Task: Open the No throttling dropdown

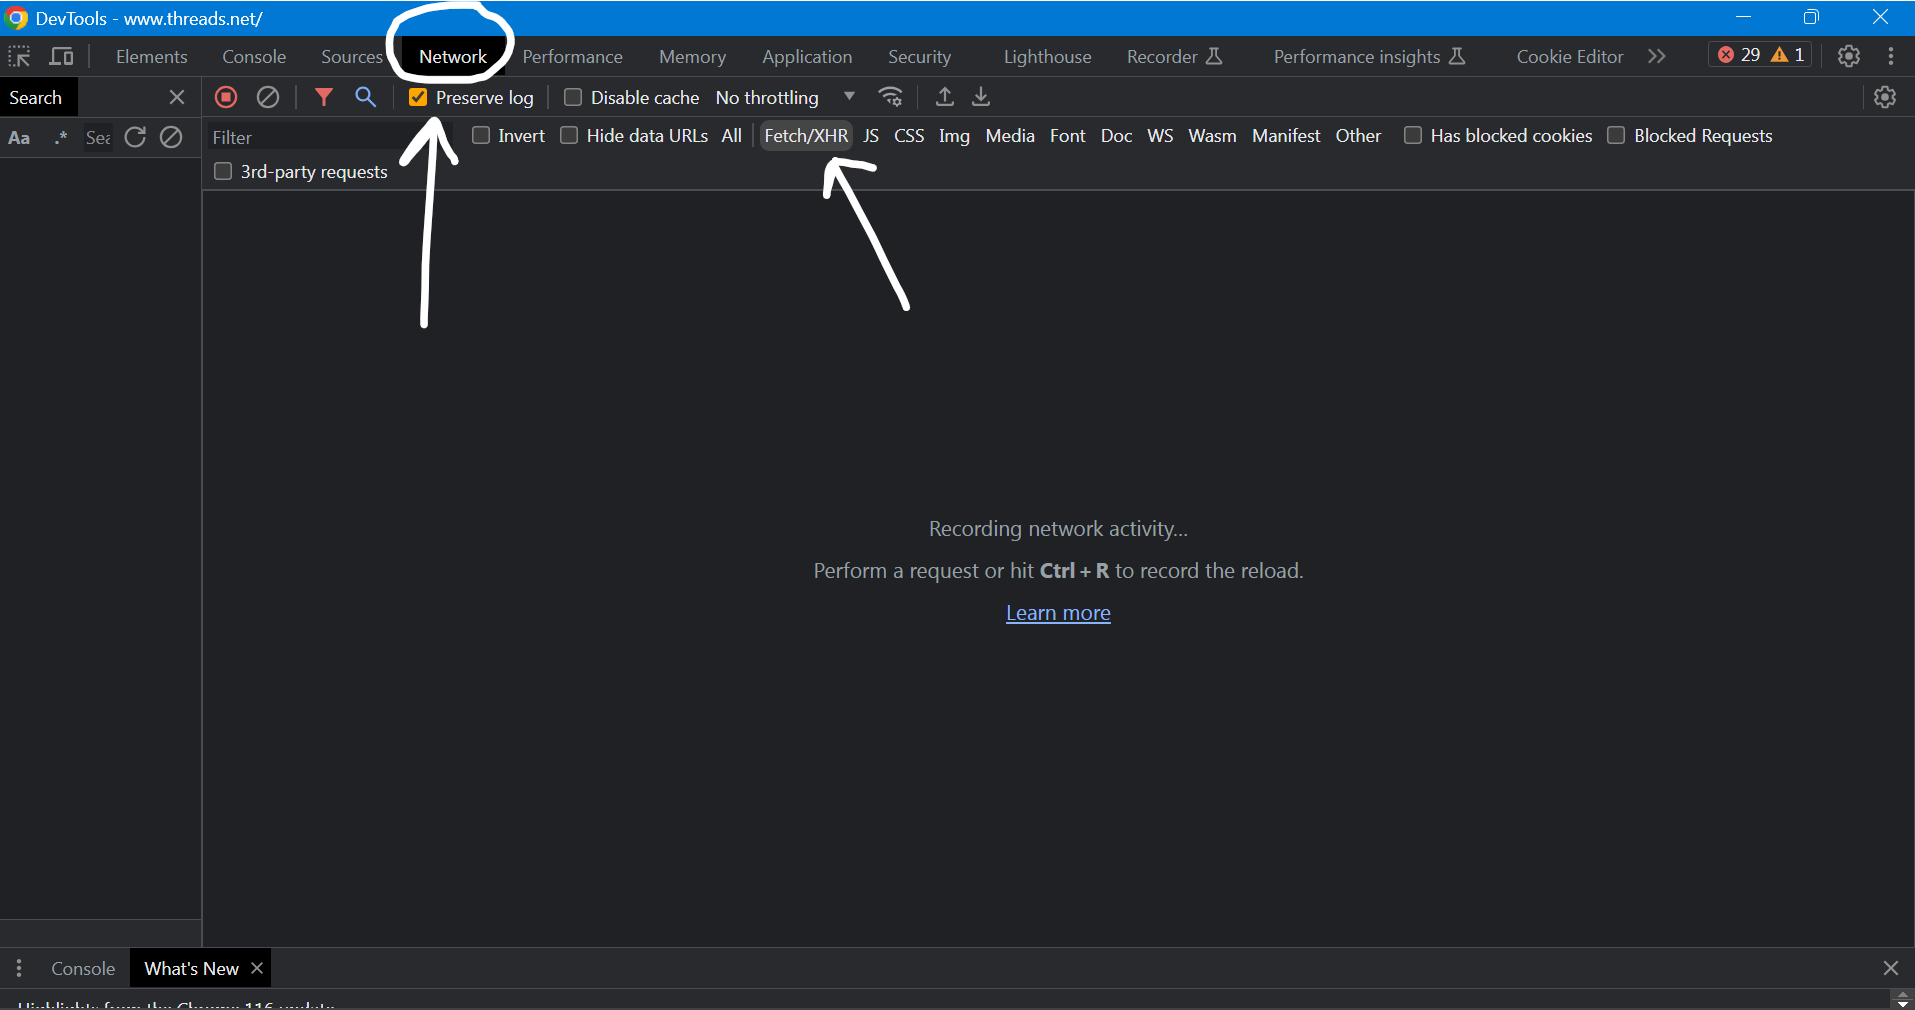Action: 786,97
